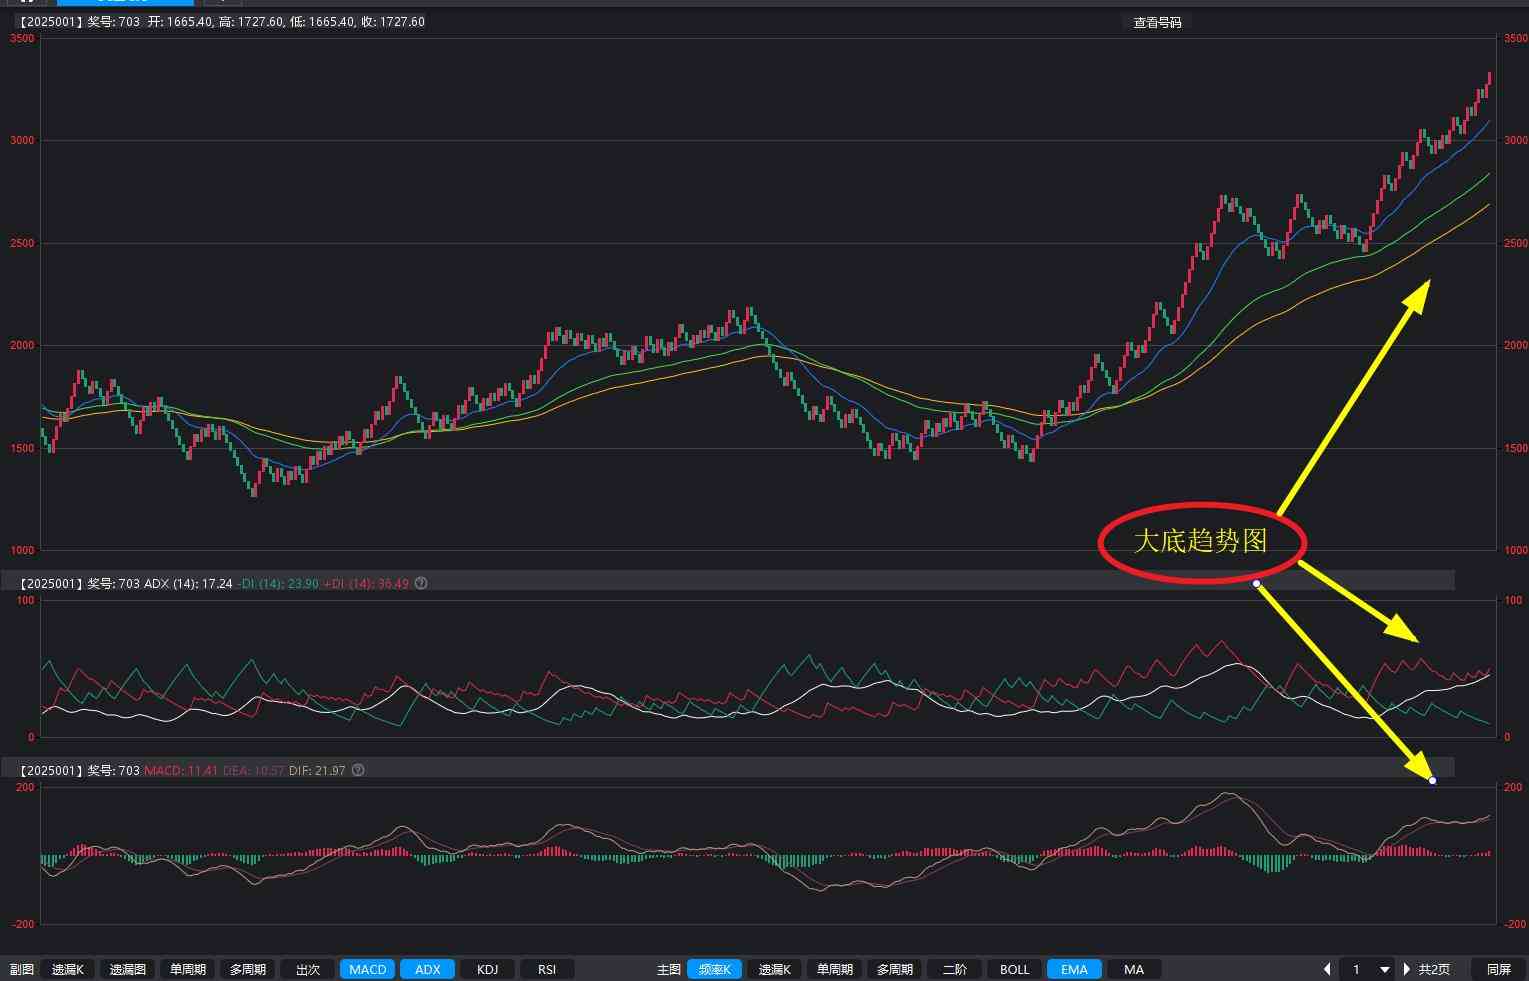The height and width of the screenshot is (981, 1529).
Task: Enable the 二阶 main chart option
Action: point(954,969)
